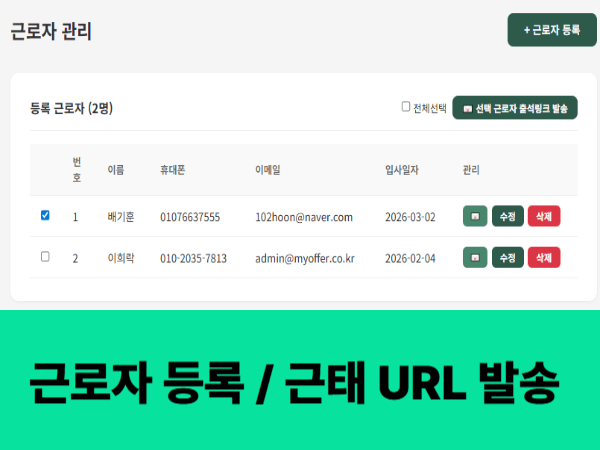Click the 이메일 column header

[268, 170]
